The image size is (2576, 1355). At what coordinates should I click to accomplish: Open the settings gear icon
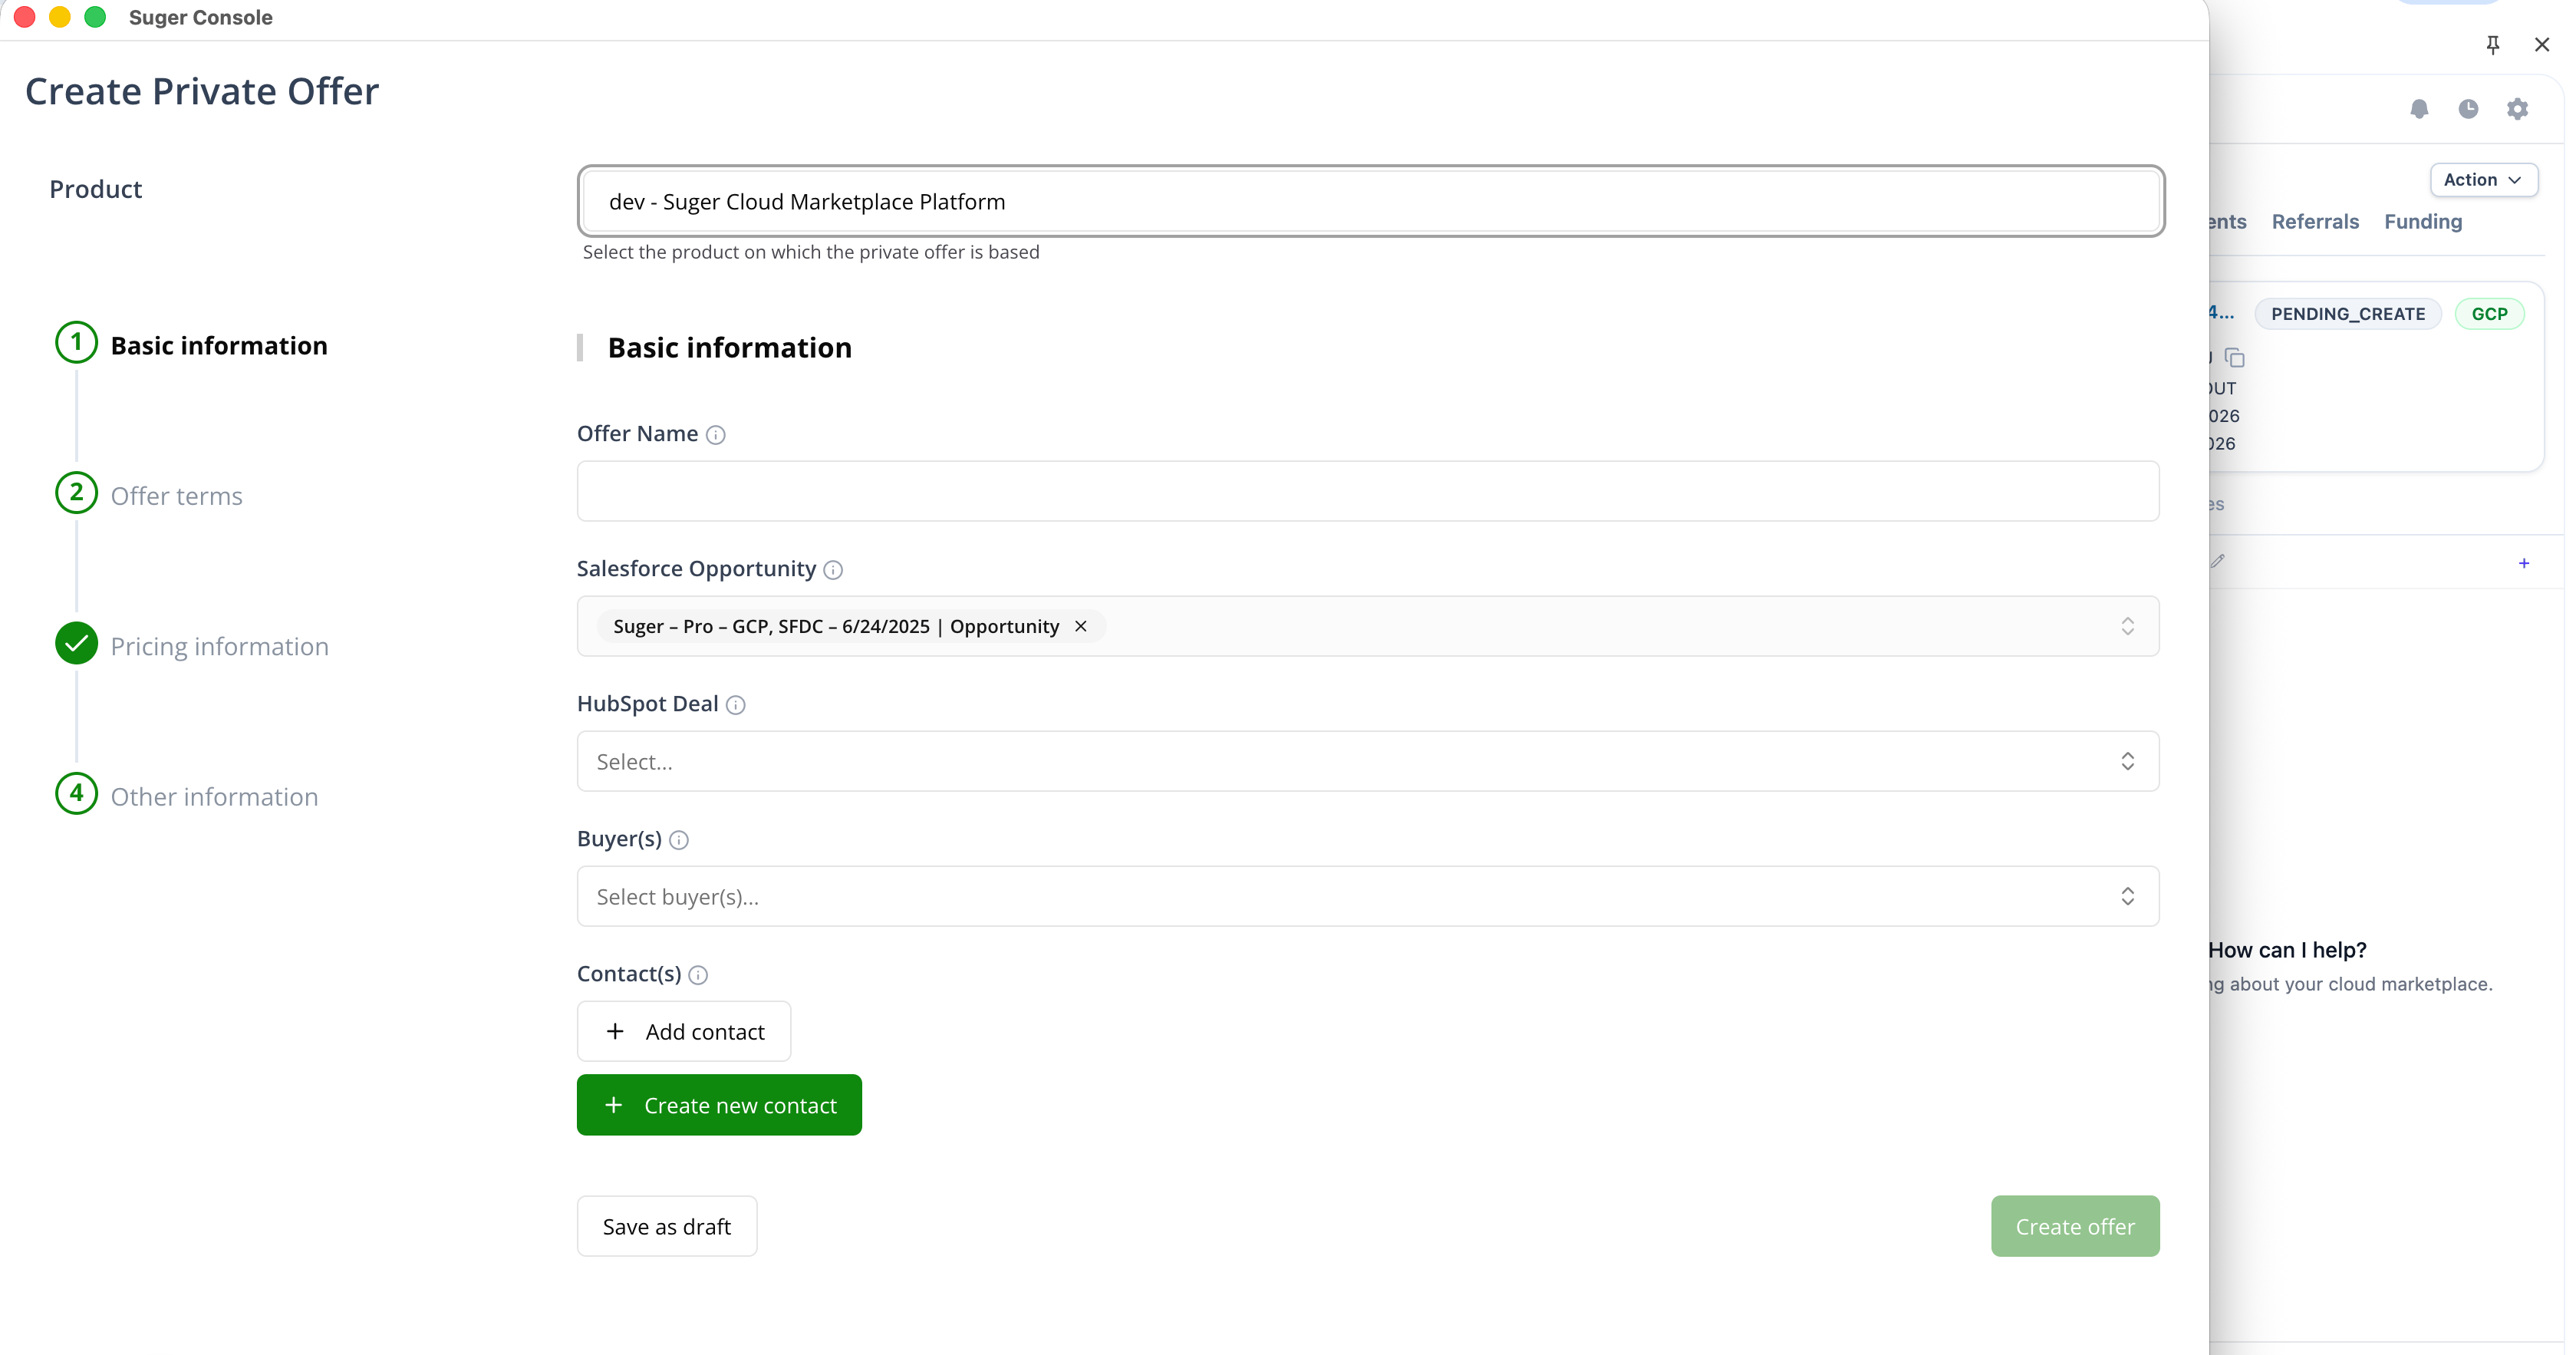pos(2518,109)
